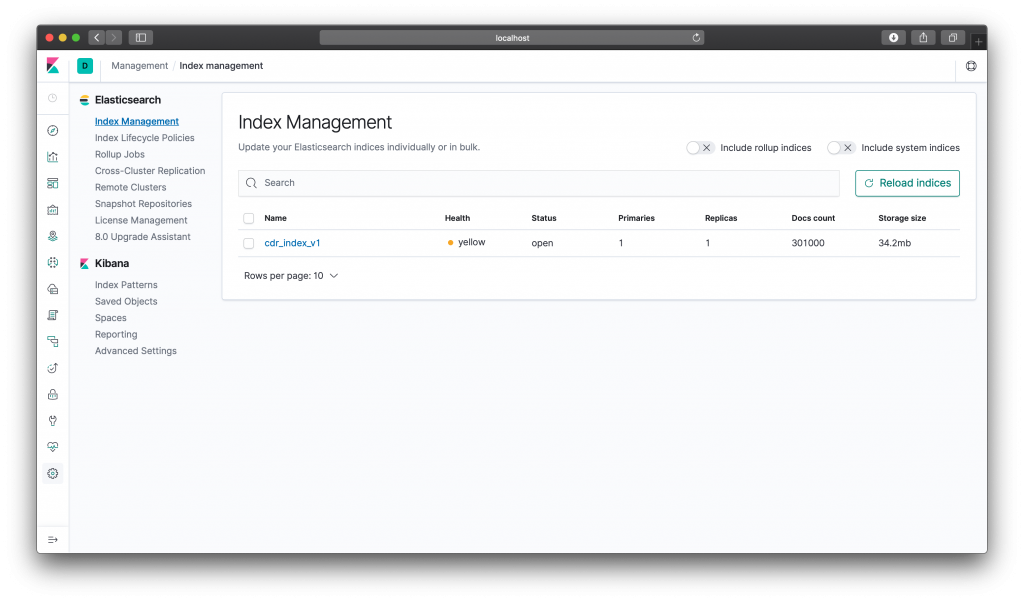Open the recently viewed clock icon

pos(53,98)
